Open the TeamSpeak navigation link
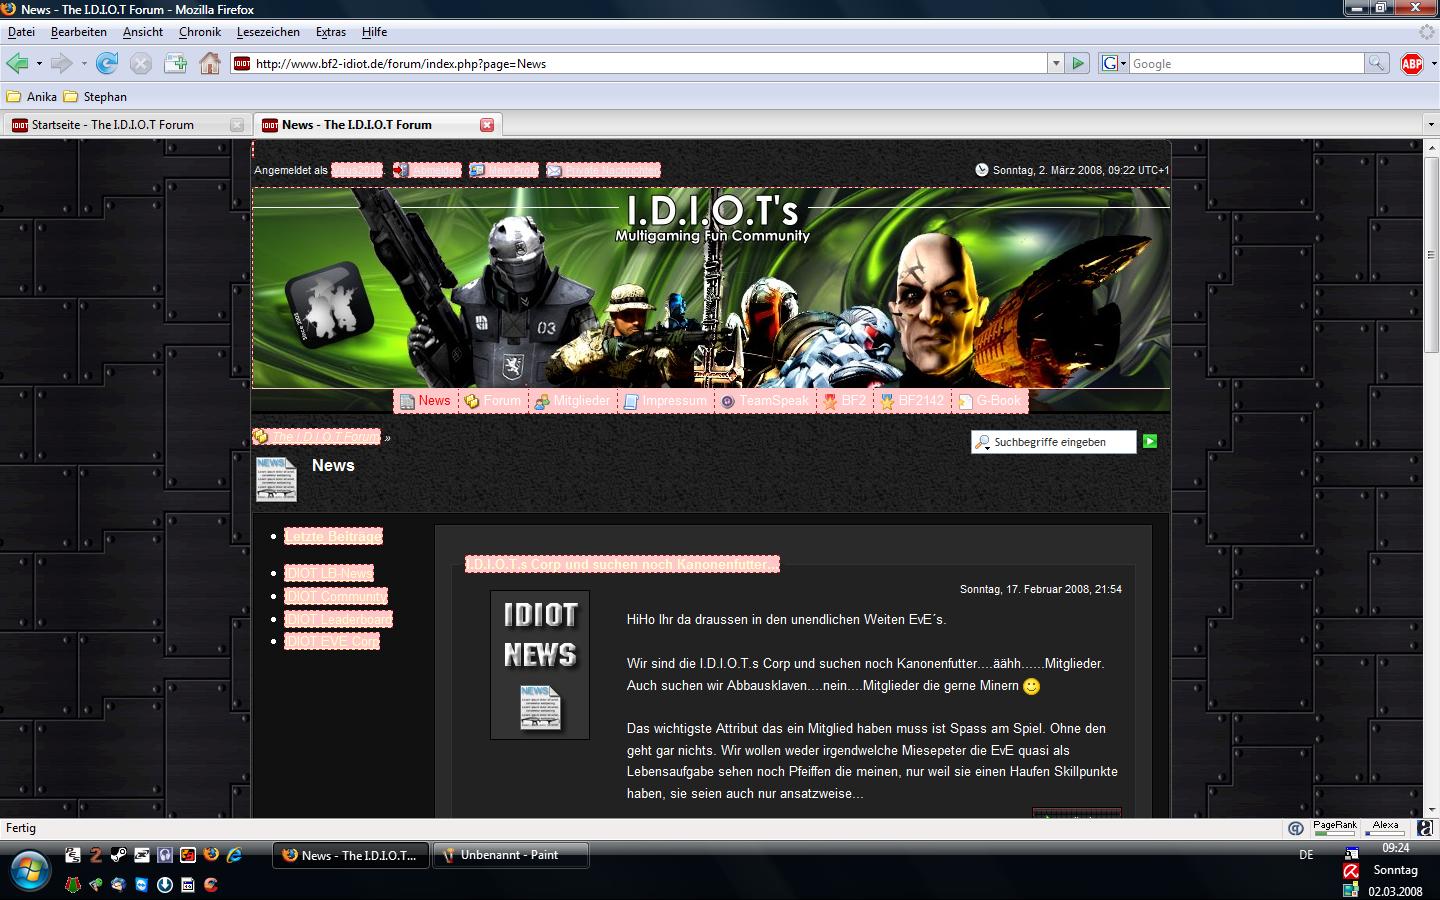The image size is (1440, 900). pos(765,401)
